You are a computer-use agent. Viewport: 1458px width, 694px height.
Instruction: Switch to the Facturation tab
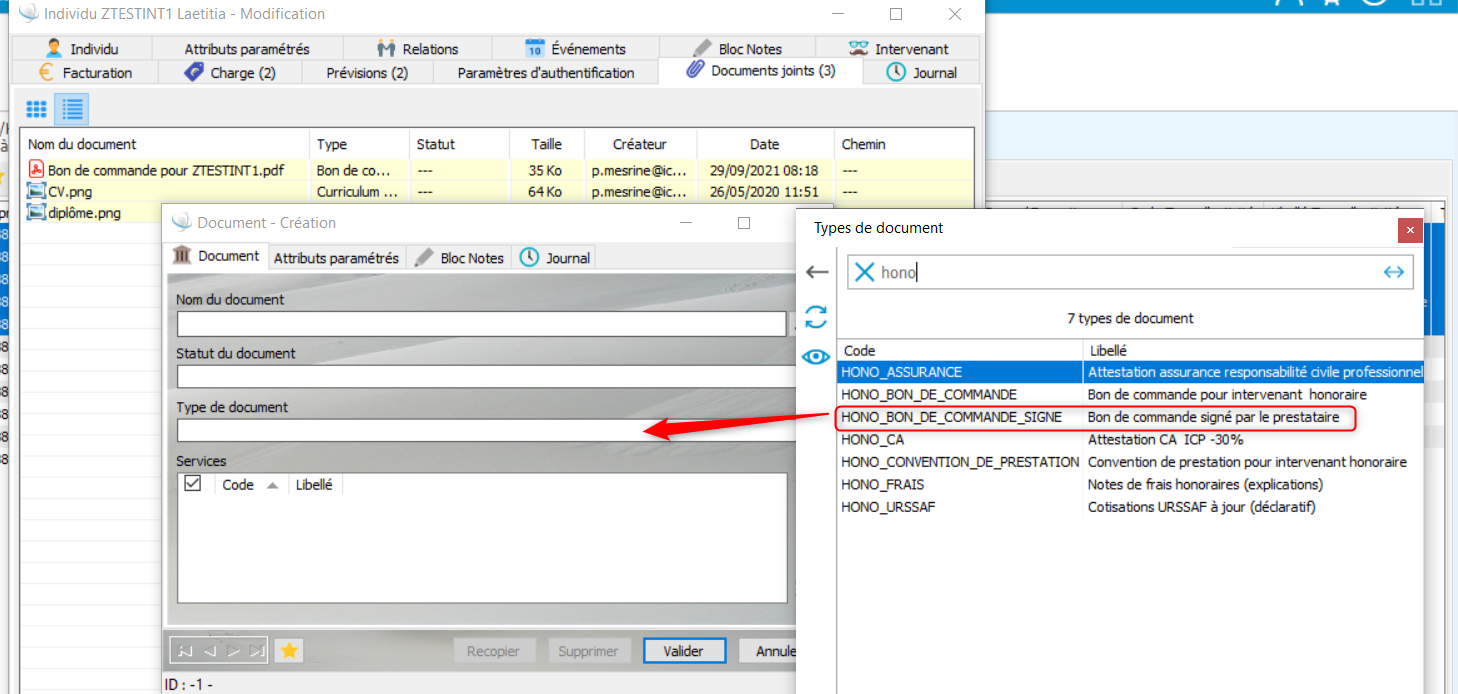pyautogui.click(x=86, y=73)
